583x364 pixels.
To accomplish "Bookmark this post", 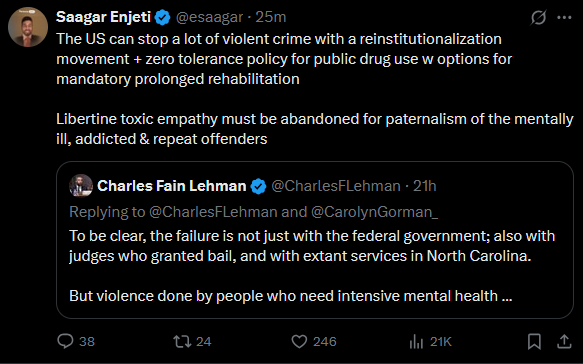I will [x=534, y=341].
